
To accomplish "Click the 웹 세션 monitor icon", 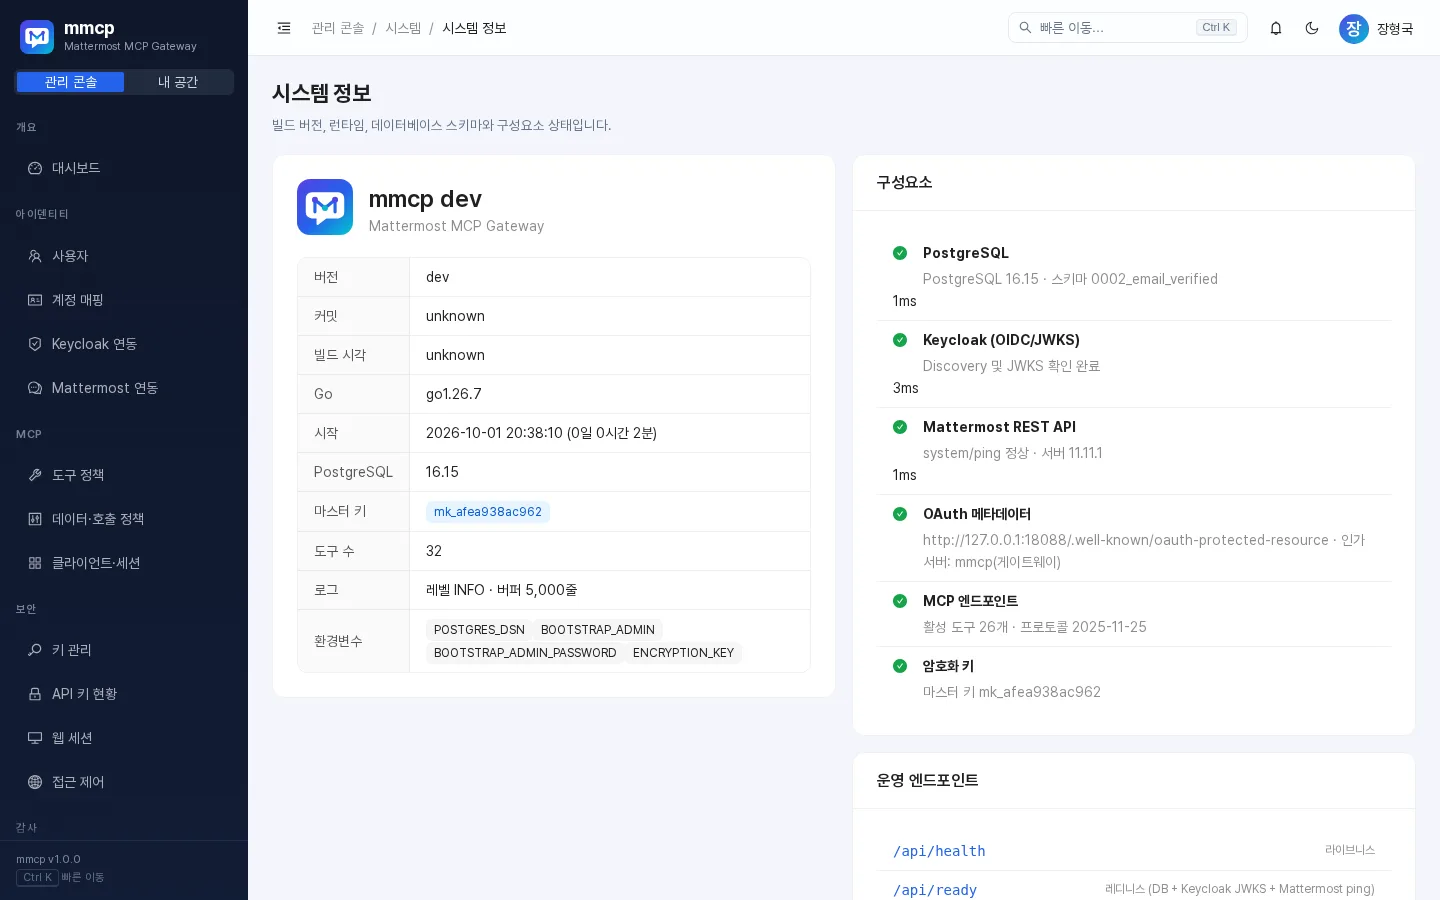I will tap(35, 738).
